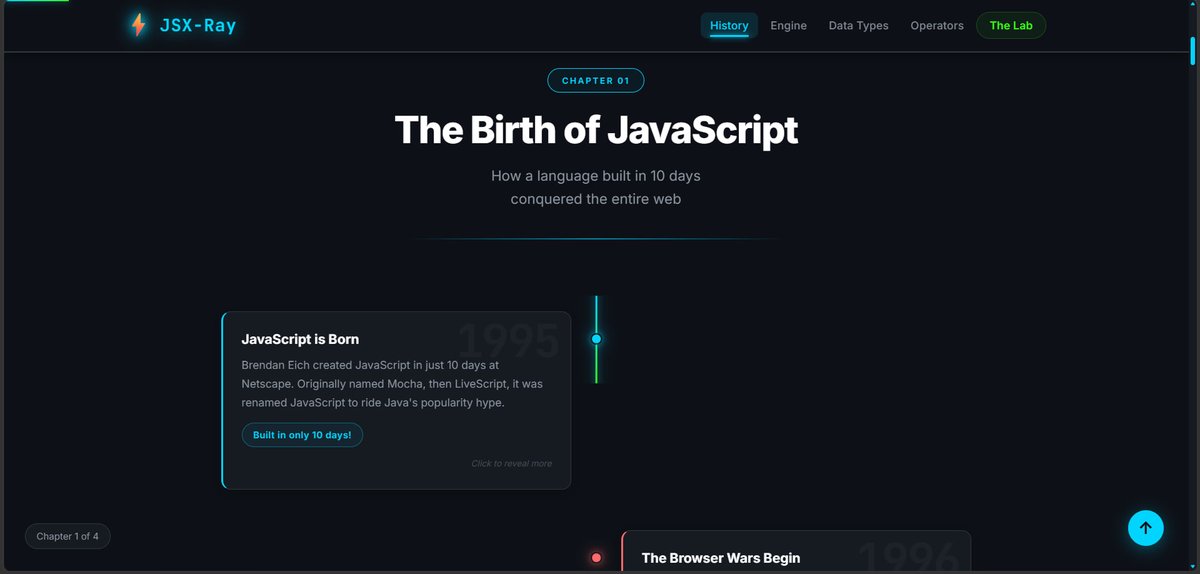Open The Lab button
Image resolution: width=1200 pixels, height=574 pixels.
tap(1011, 26)
